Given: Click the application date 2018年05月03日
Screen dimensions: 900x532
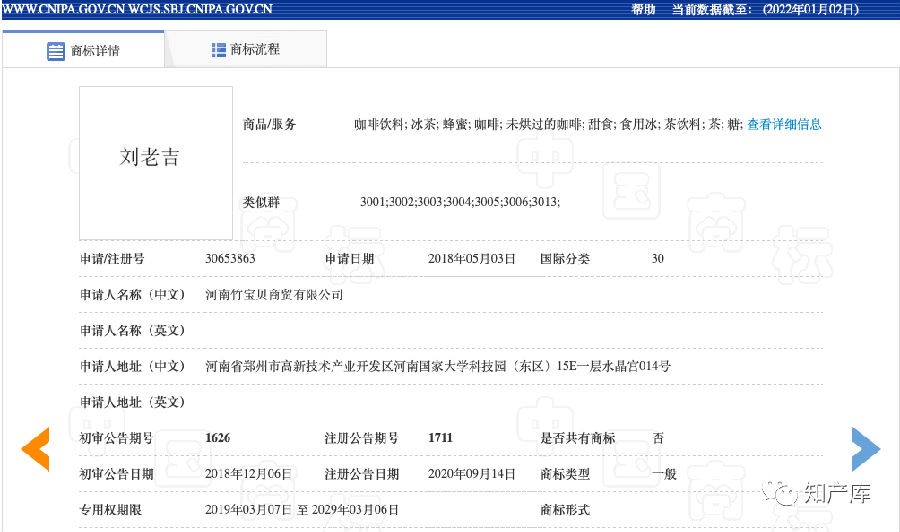Looking at the screenshot, I should click(471, 259).
